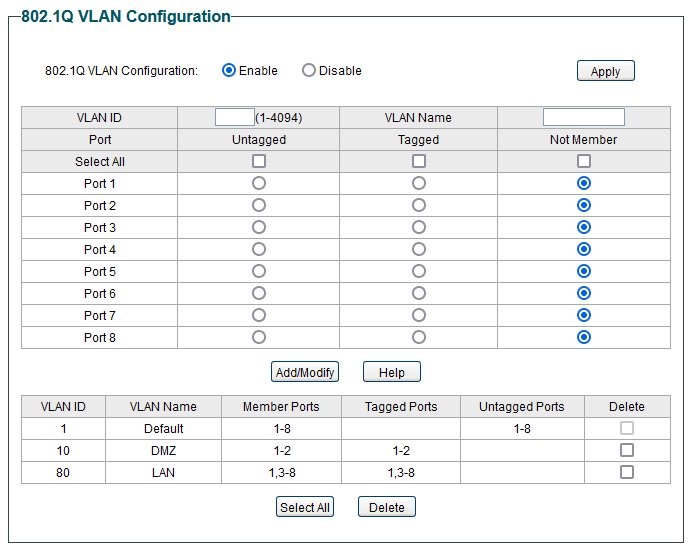Viewport: 696px width, 558px height.
Task: Click the Add/Modify button
Action: (305, 372)
